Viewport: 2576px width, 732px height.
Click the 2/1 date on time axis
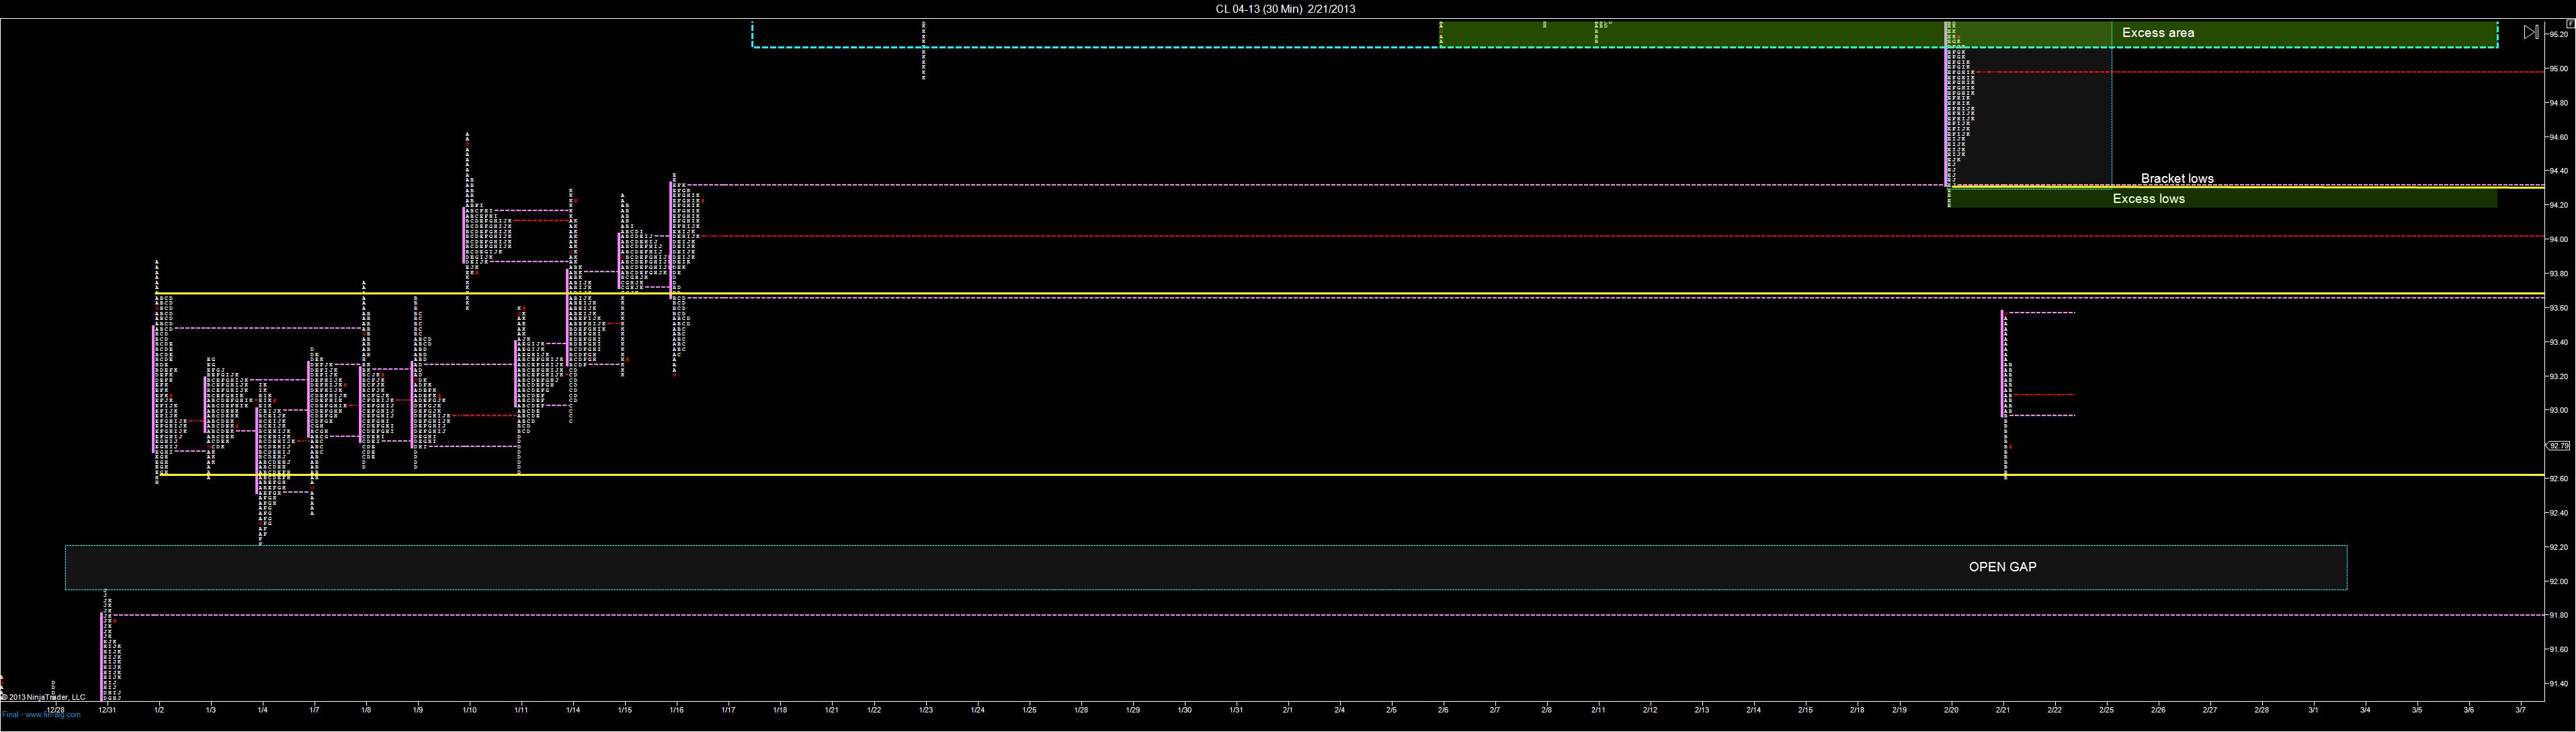[1288, 710]
